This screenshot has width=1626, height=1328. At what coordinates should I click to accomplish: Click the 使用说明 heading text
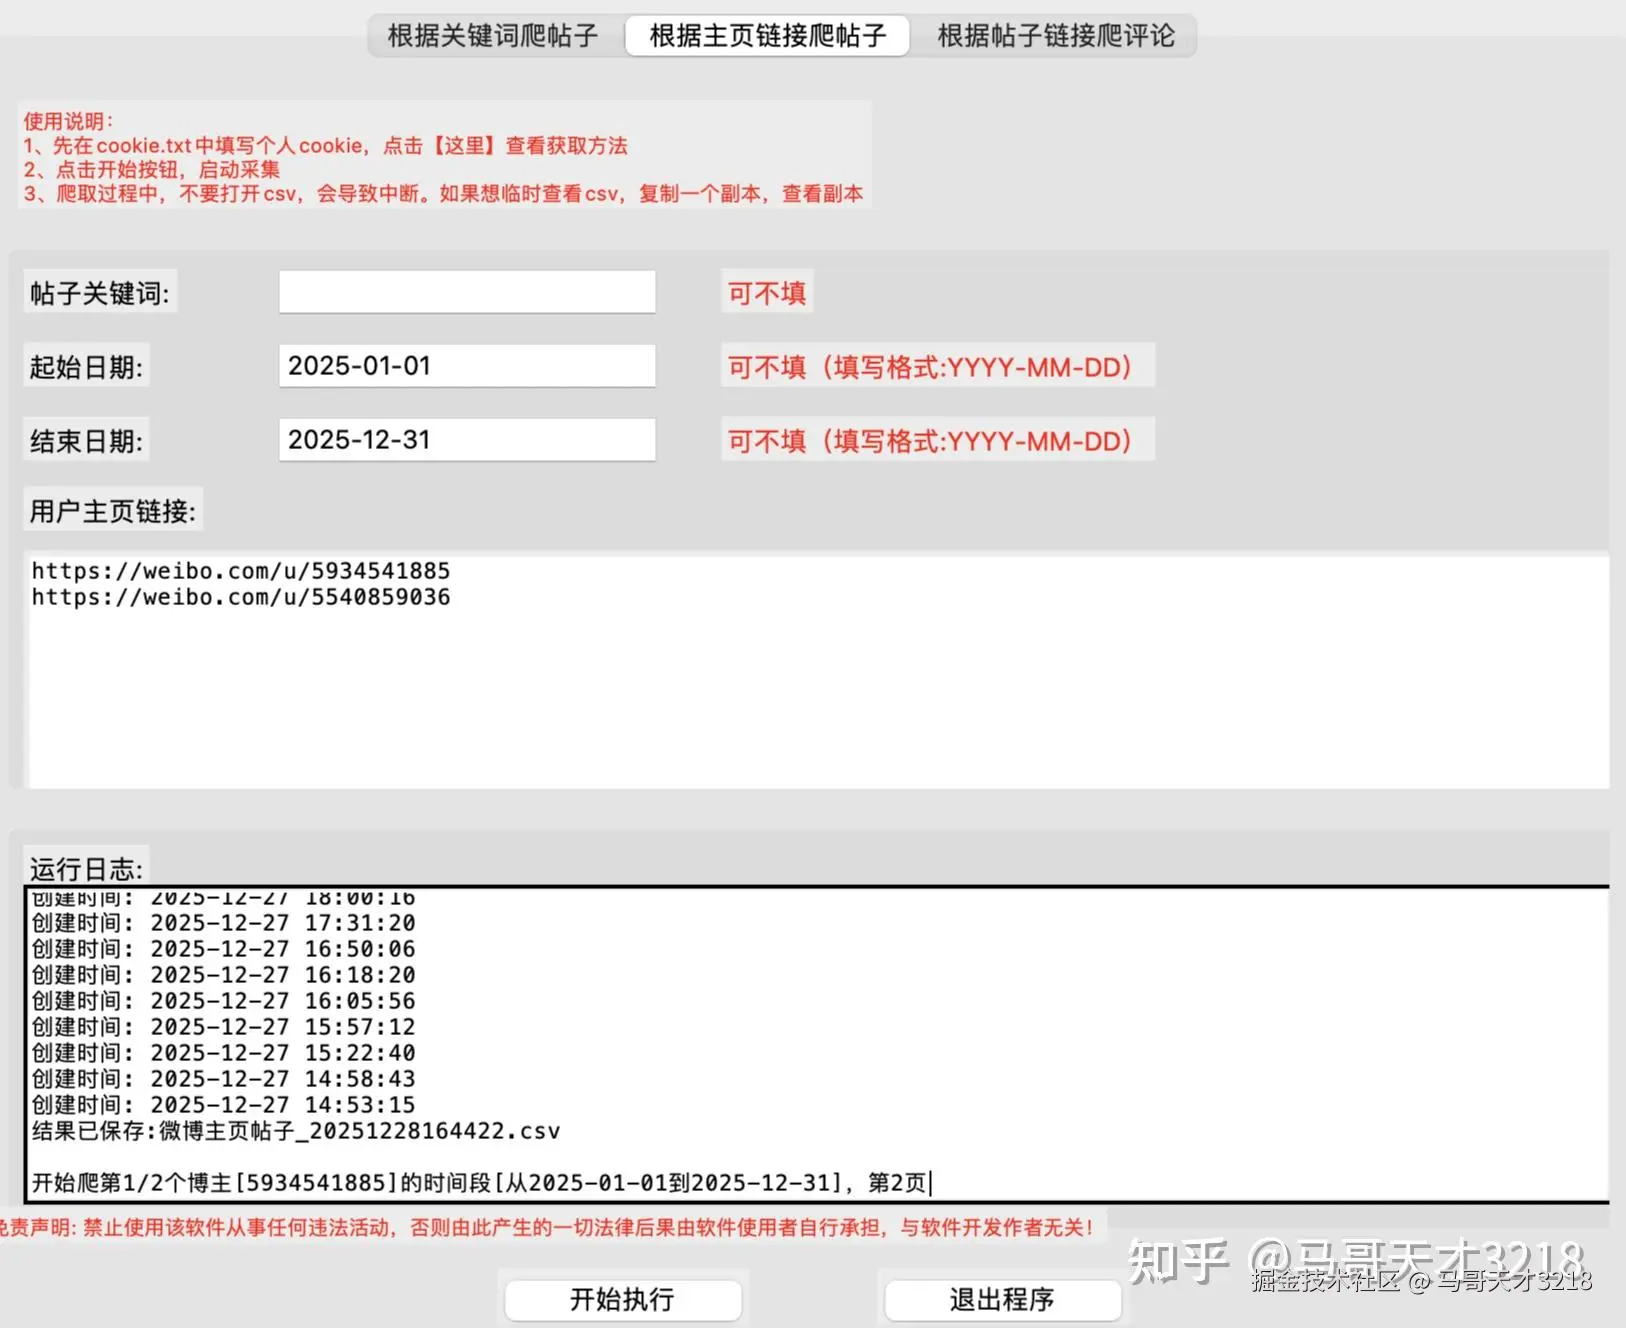point(68,121)
